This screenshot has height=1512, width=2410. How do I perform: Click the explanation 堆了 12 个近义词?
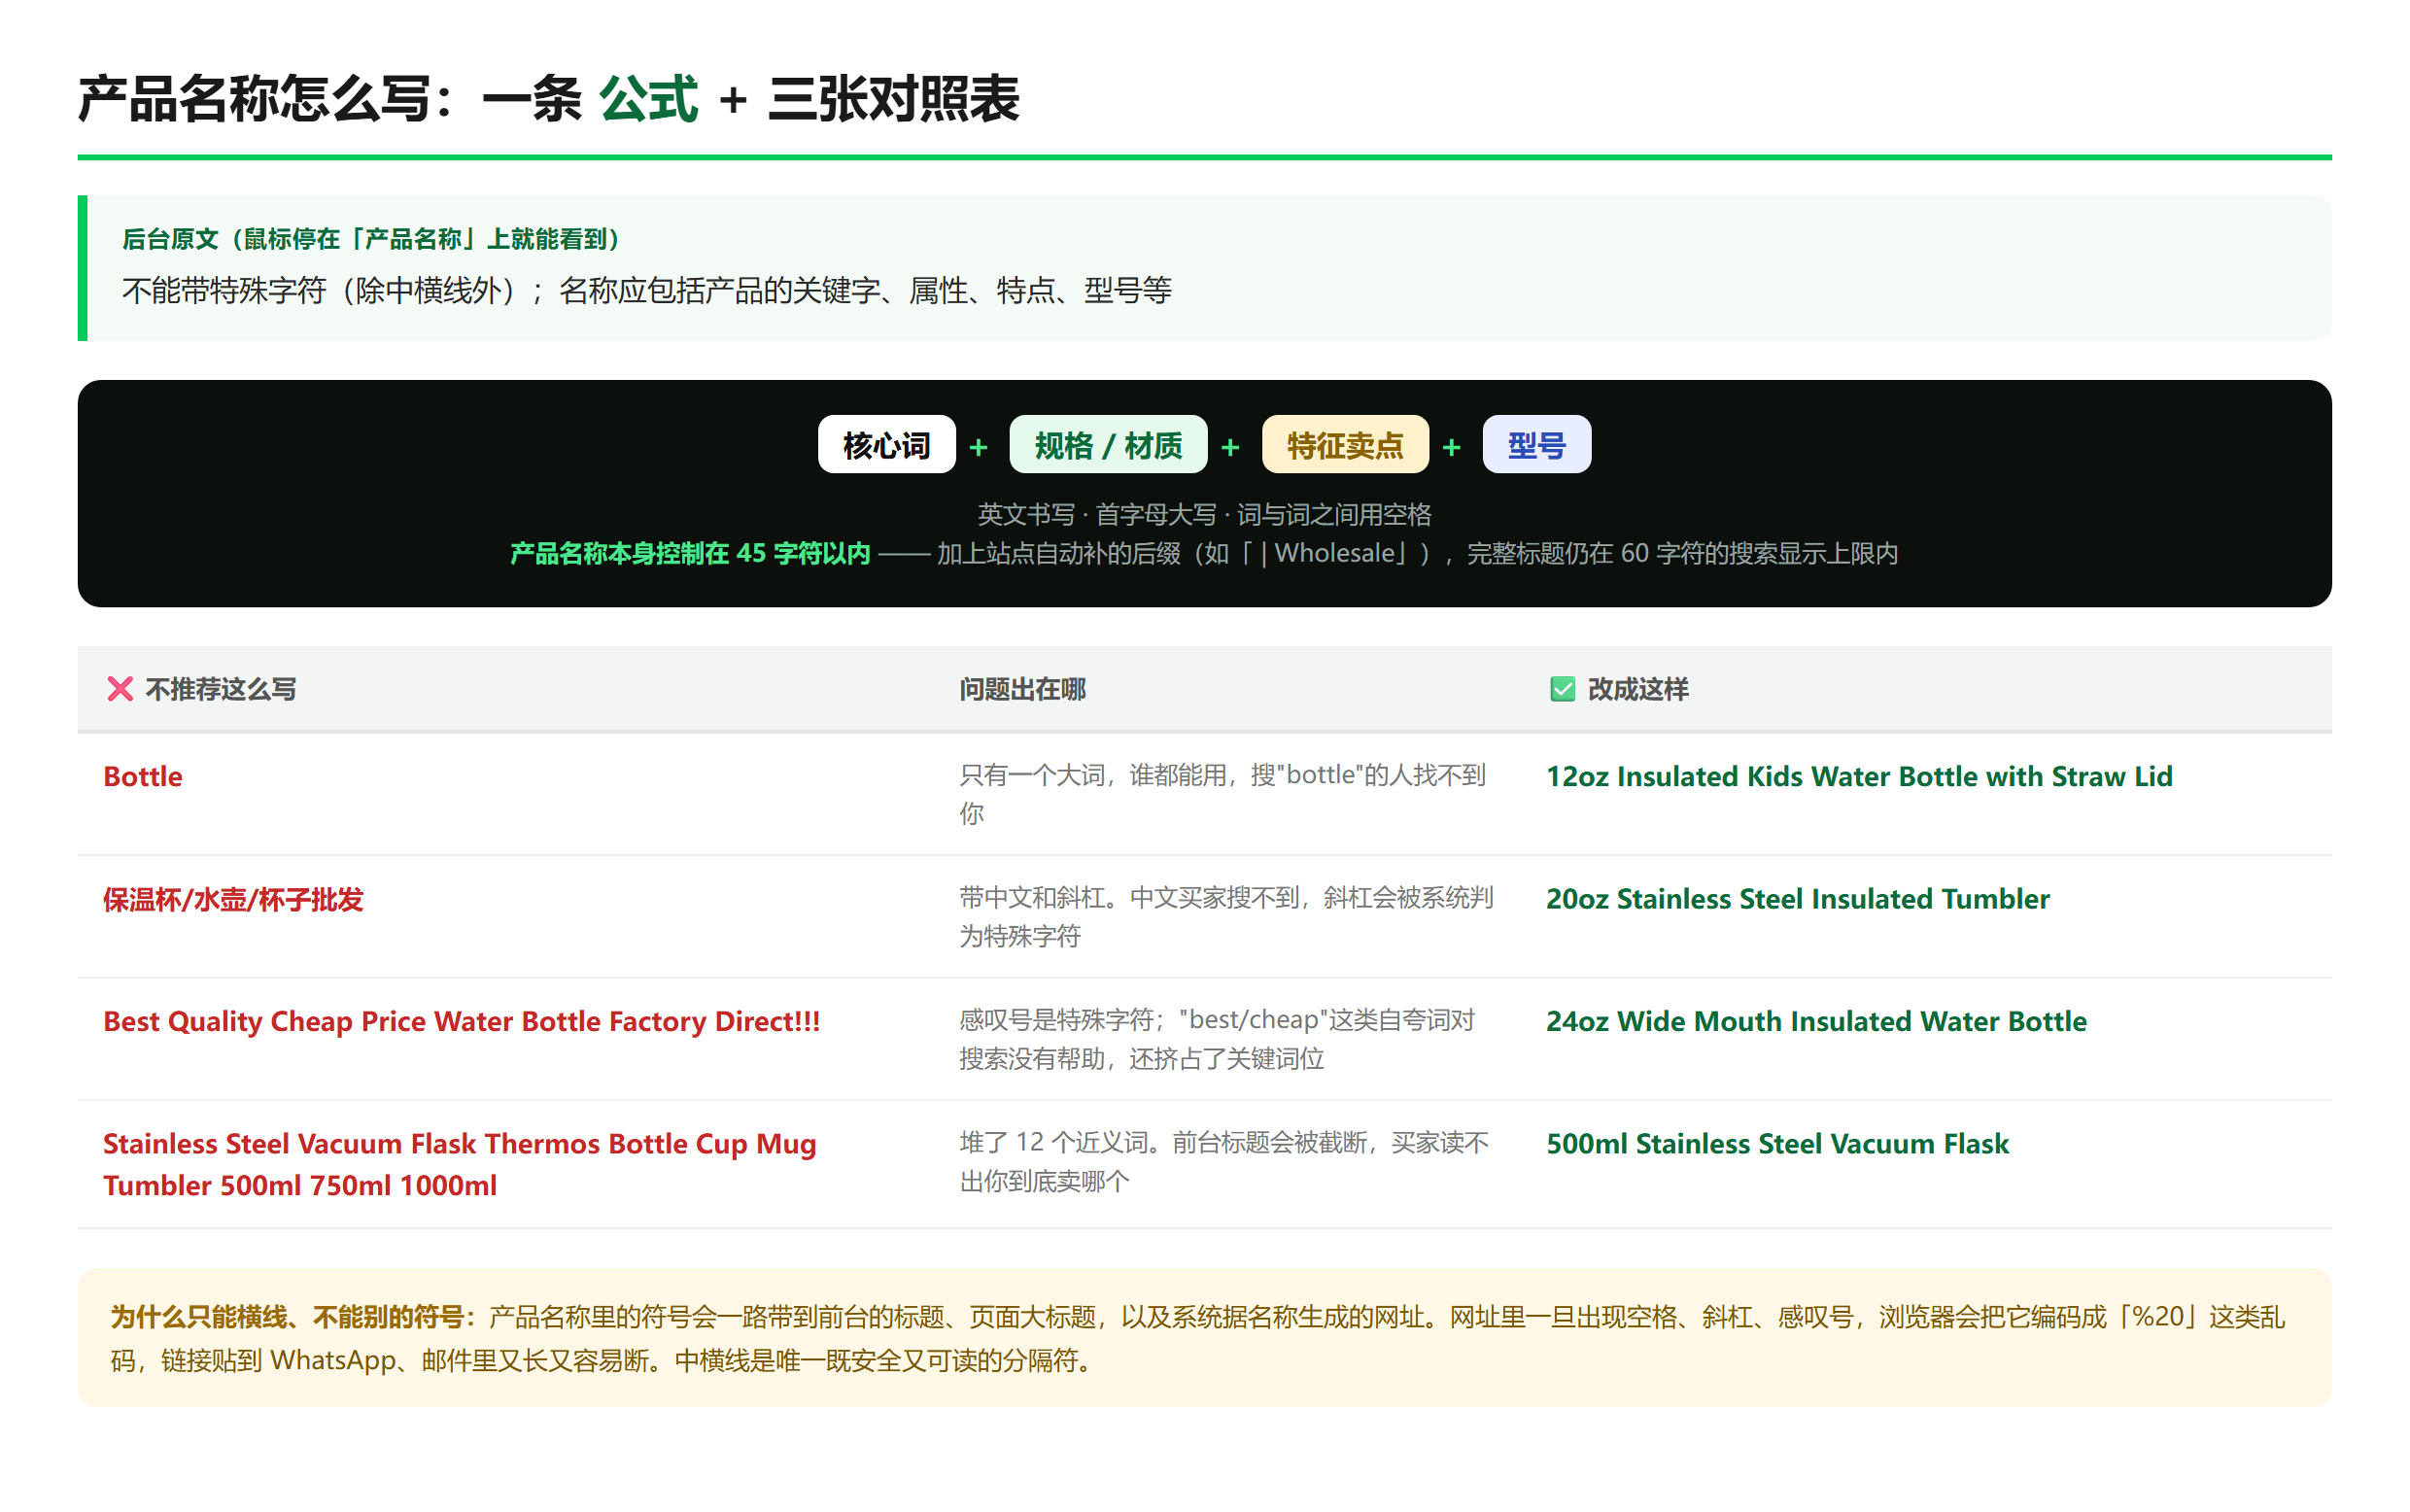pyautogui.click(x=1224, y=1162)
